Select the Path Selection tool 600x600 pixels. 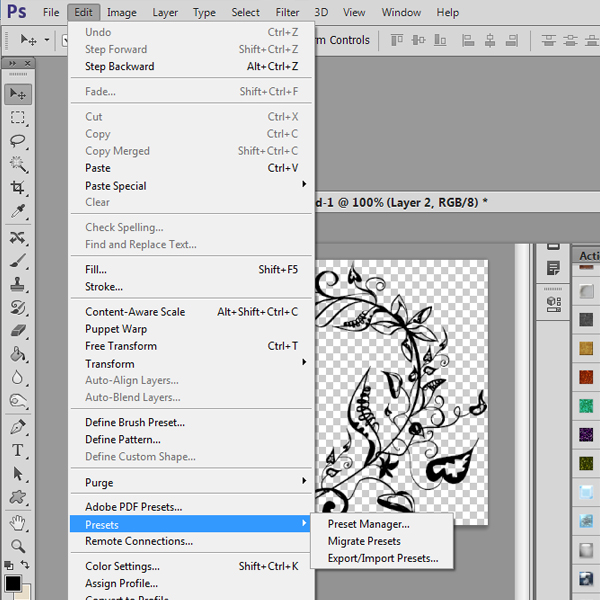pos(18,474)
